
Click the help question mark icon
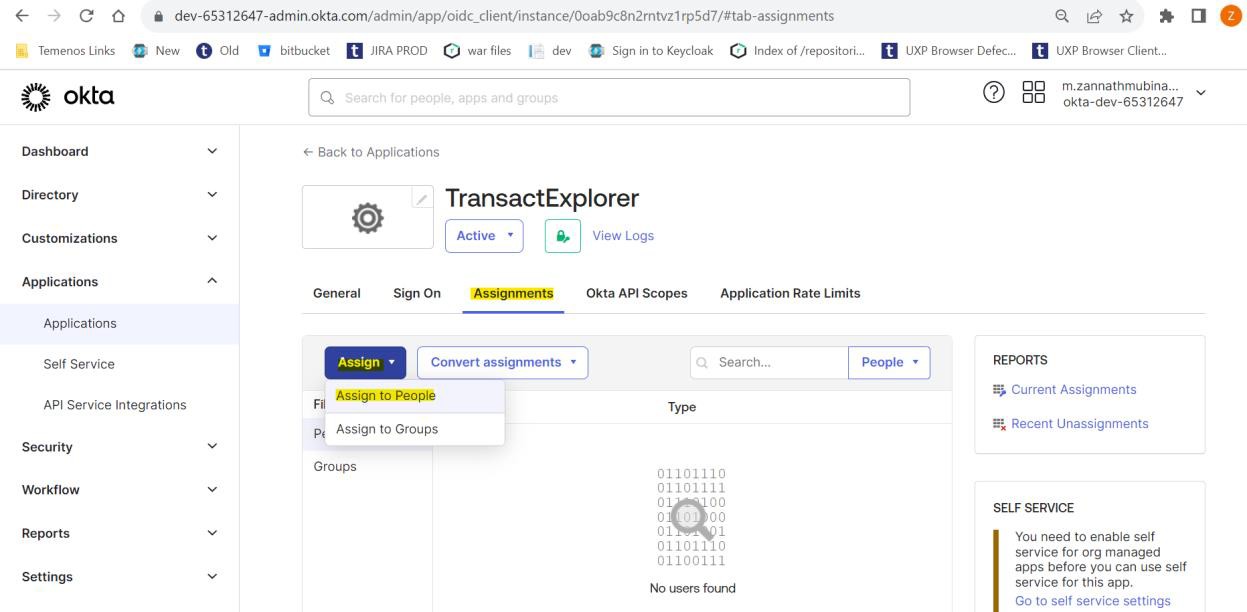pyautogui.click(x=993, y=92)
